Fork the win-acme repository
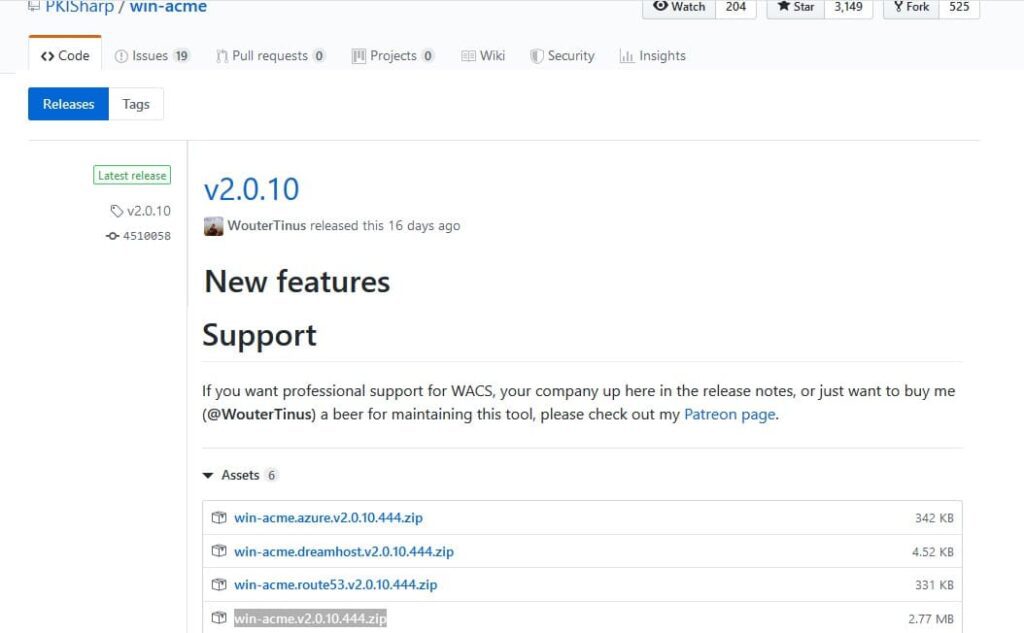The height and width of the screenshot is (633, 1024). 908,7
